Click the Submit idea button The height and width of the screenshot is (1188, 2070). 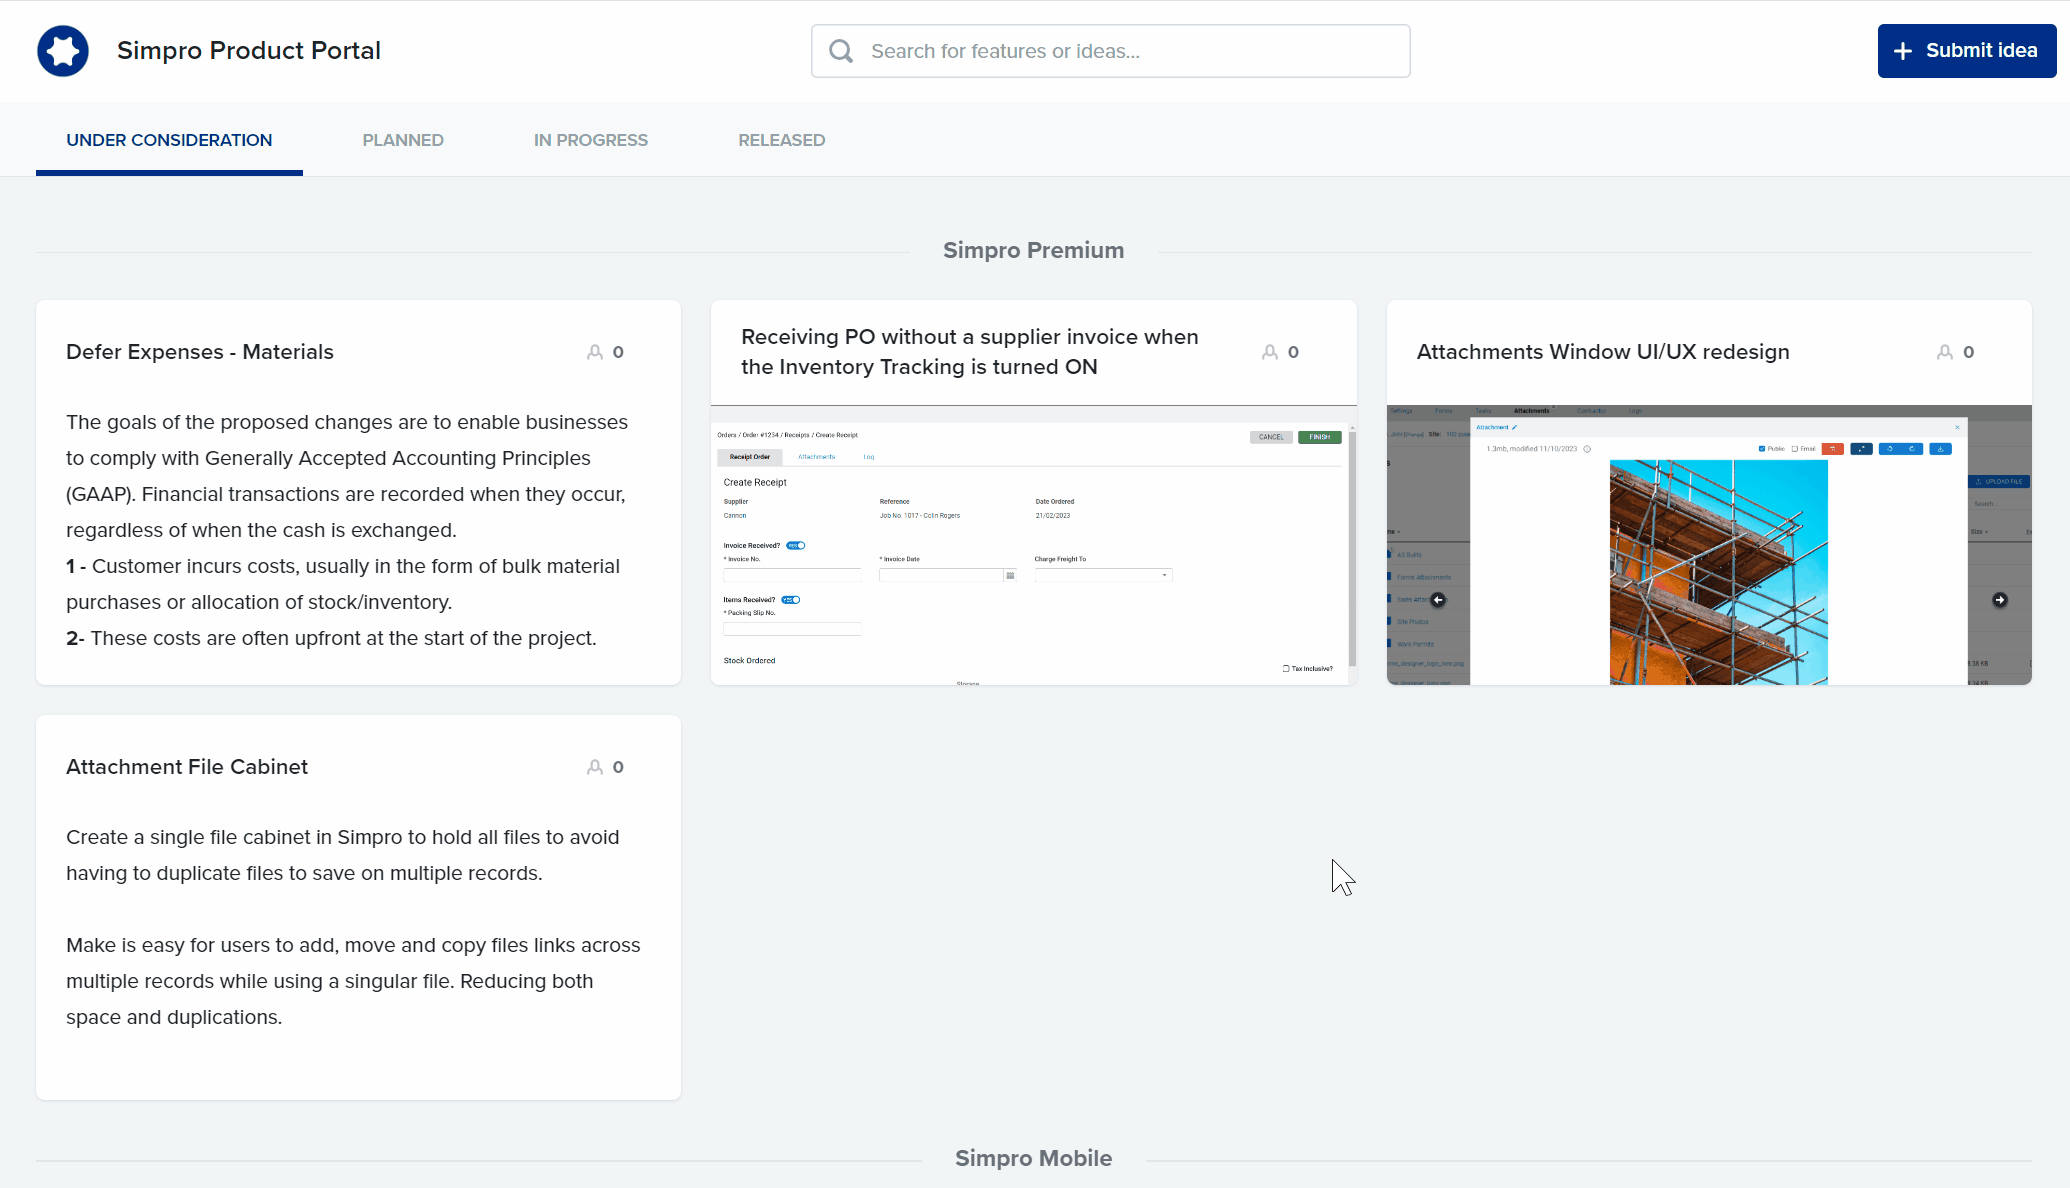(1967, 51)
